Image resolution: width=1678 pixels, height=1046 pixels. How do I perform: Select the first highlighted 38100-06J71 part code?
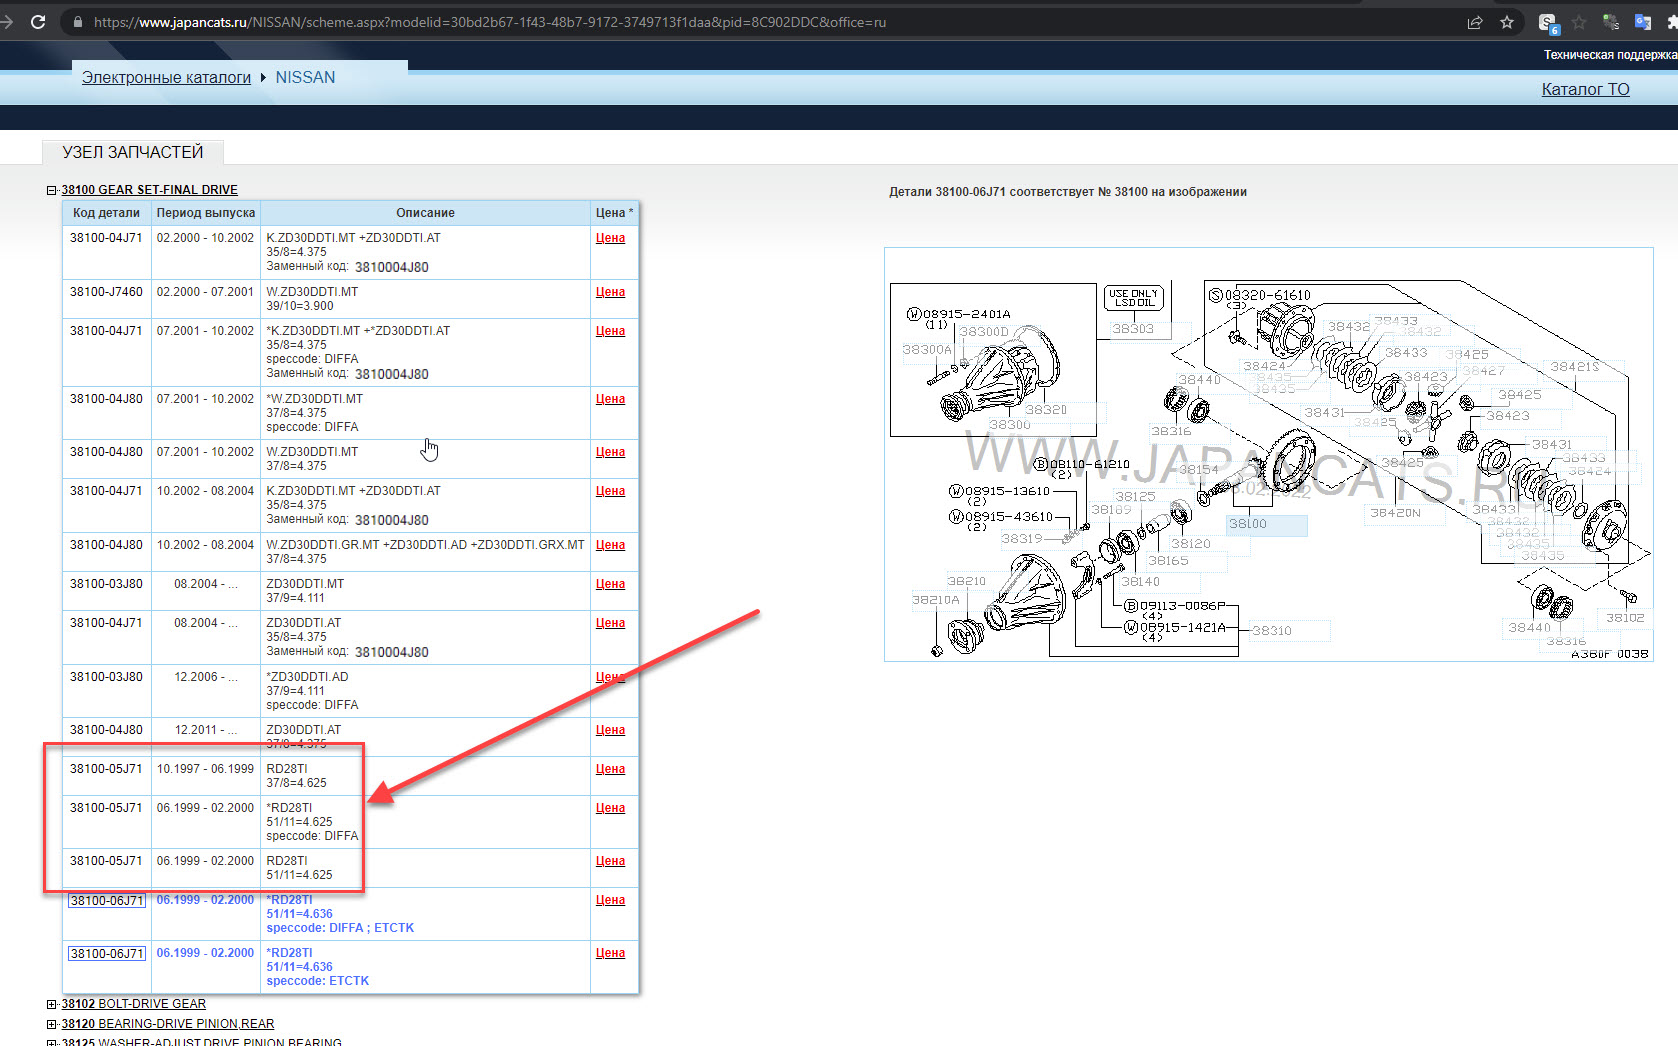[106, 901]
